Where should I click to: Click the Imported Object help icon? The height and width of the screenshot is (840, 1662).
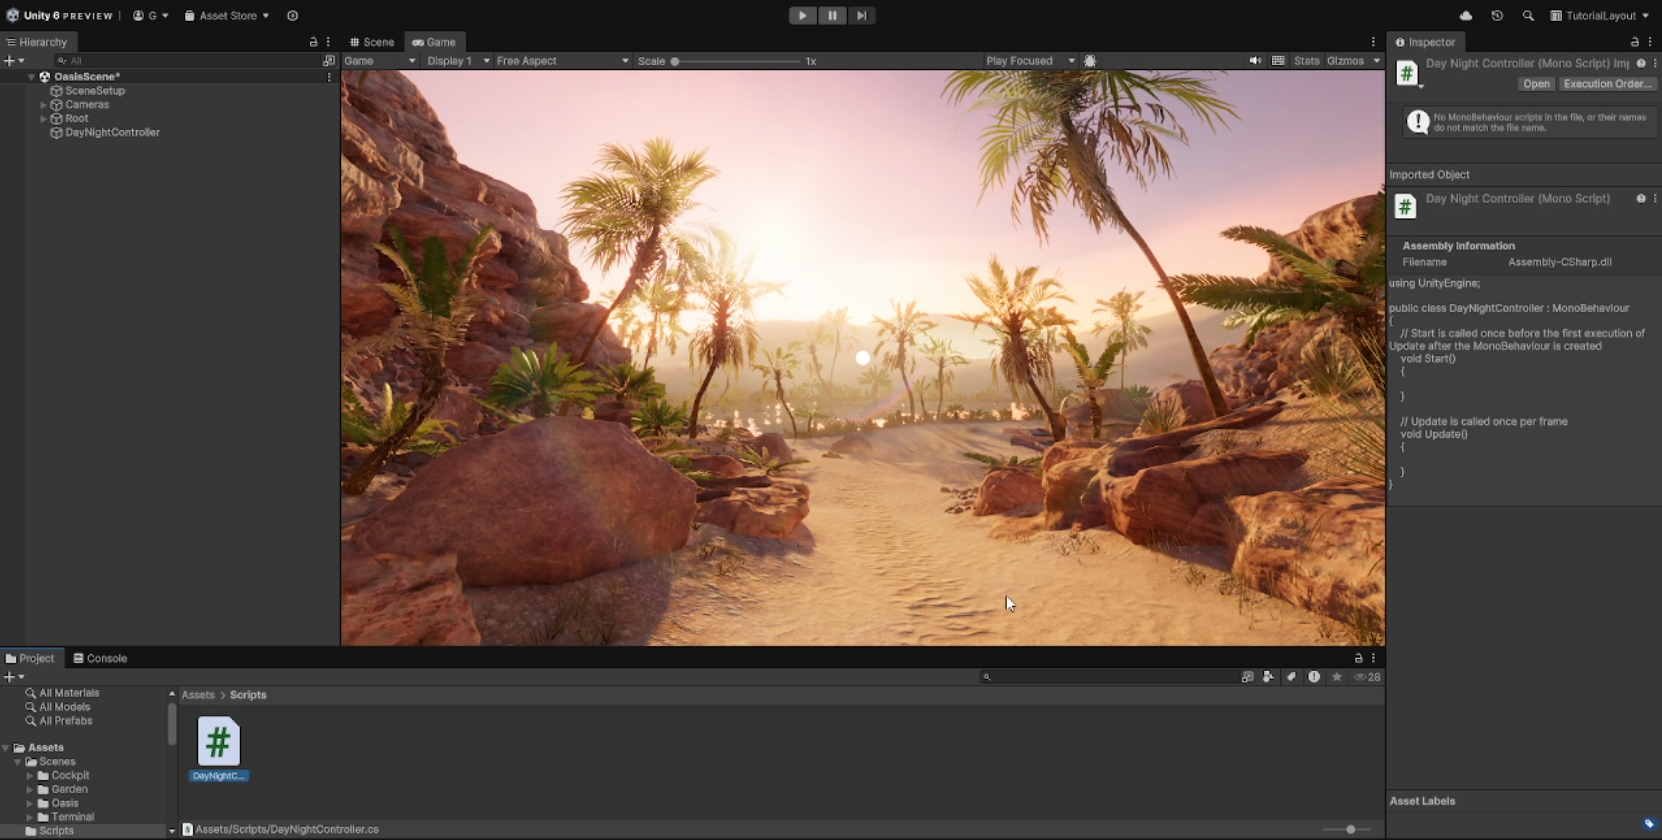point(1641,199)
